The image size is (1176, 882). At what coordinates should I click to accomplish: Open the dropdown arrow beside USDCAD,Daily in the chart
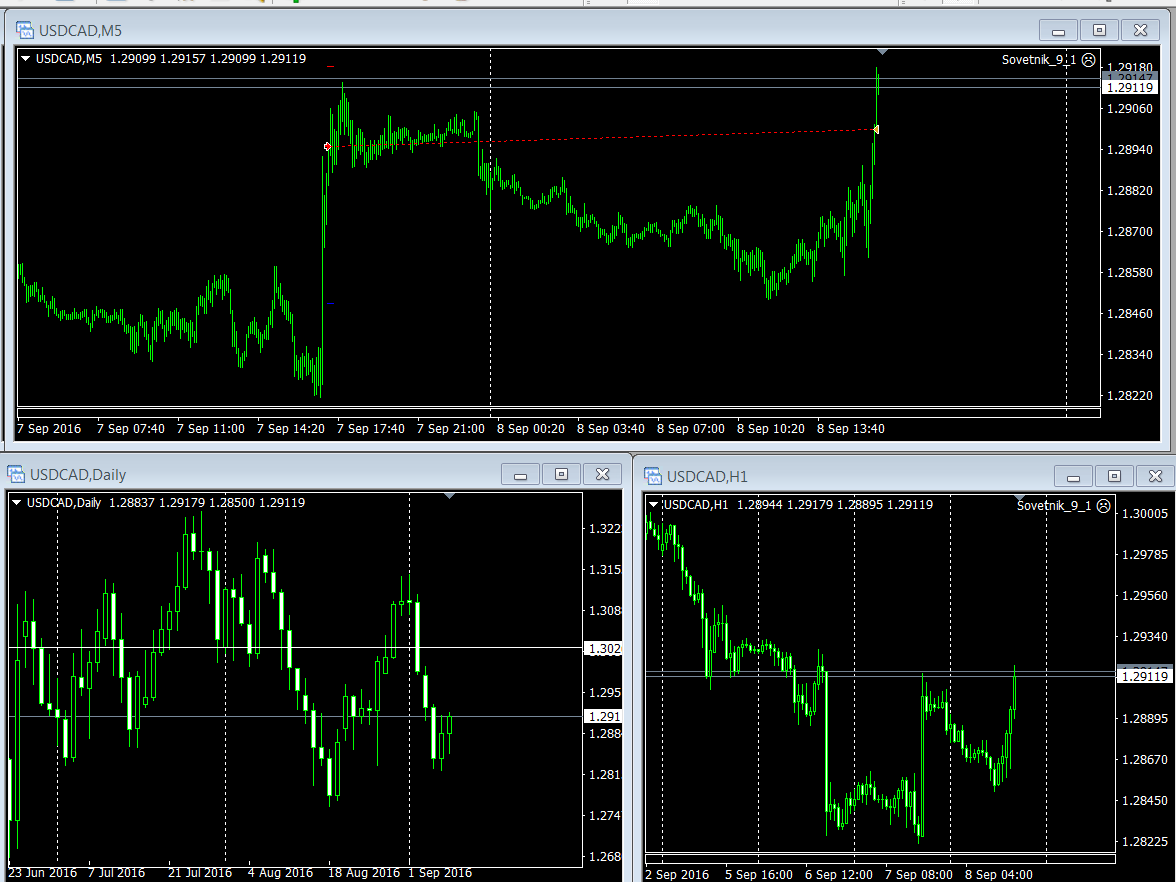16,502
